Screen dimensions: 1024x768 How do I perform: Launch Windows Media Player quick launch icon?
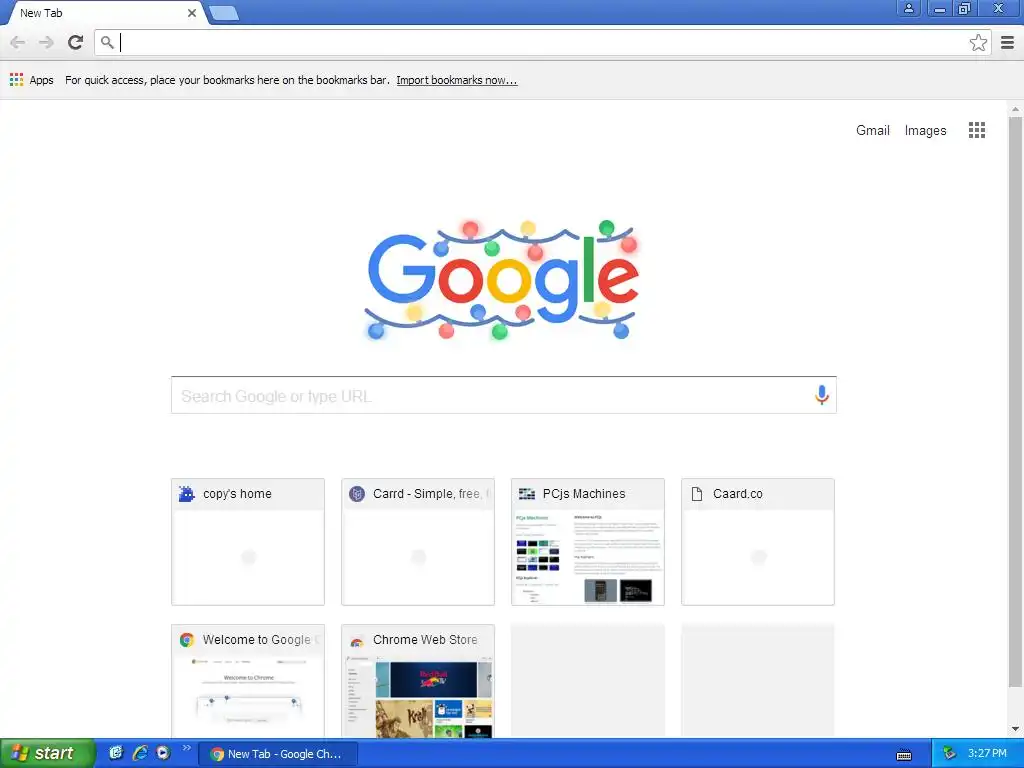[163, 753]
